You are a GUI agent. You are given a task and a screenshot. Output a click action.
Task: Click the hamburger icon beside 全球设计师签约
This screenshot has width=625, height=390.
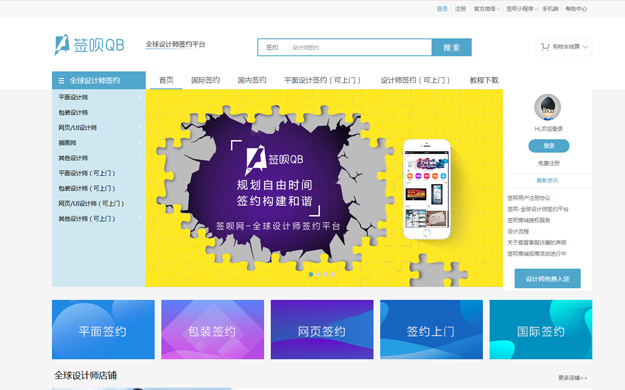(61, 81)
